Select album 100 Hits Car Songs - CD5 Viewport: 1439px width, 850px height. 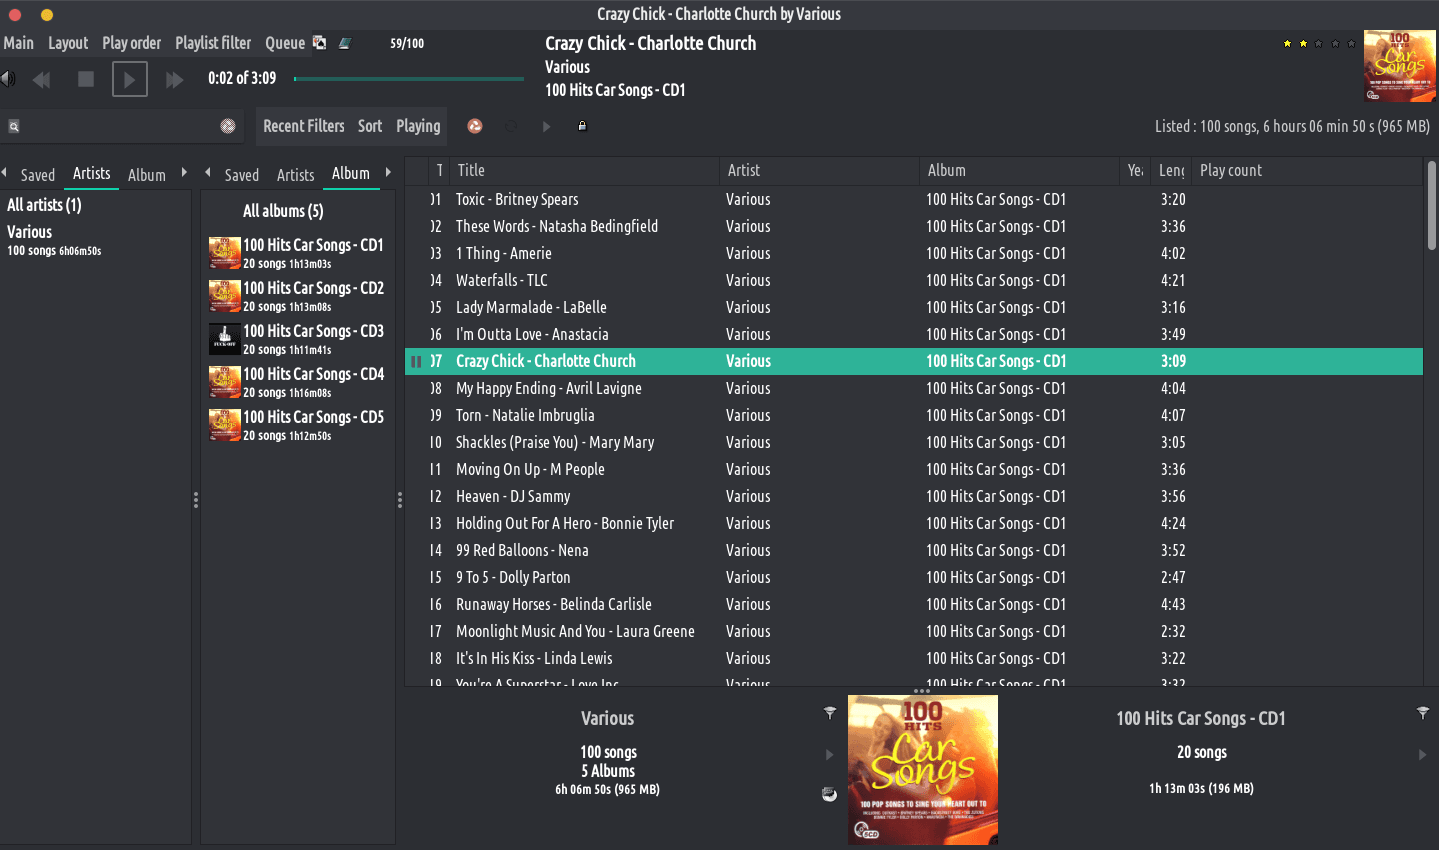[x=297, y=425]
